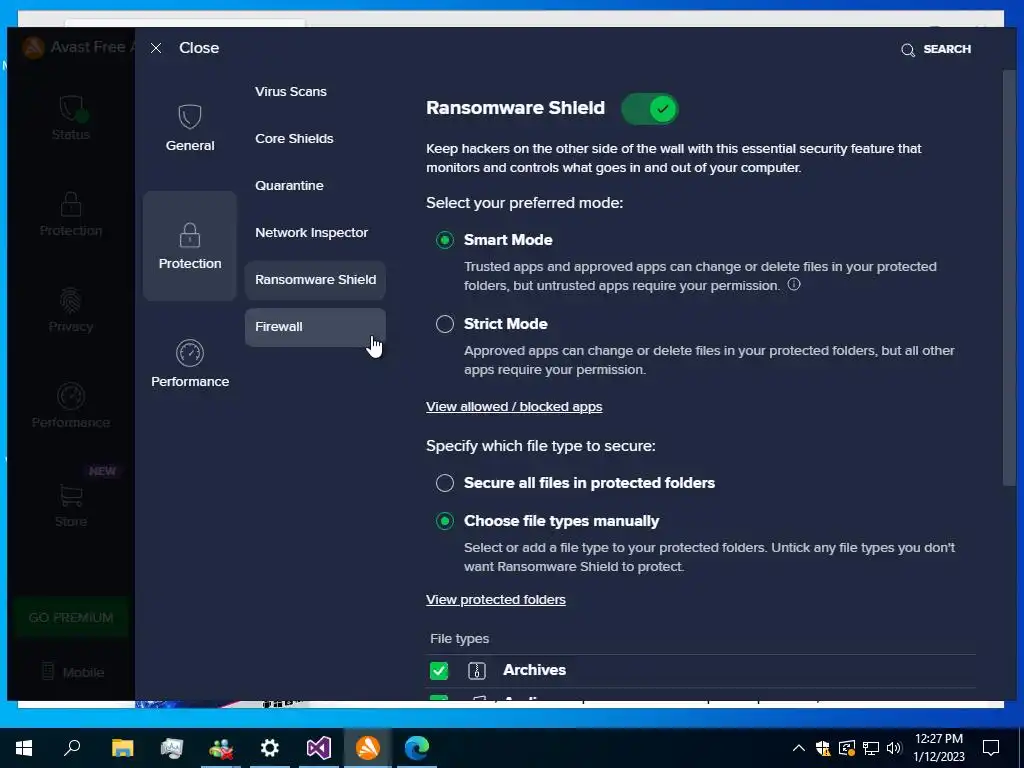Viewport: 1024px width, 768px height.
Task: Click the settings panel vertical scrollbar
Action: click(1010, 278)
